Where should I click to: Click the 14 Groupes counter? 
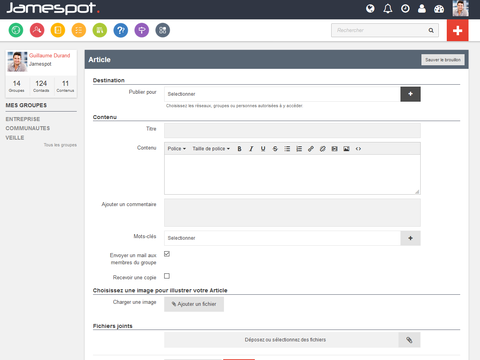tap(17, 86)
